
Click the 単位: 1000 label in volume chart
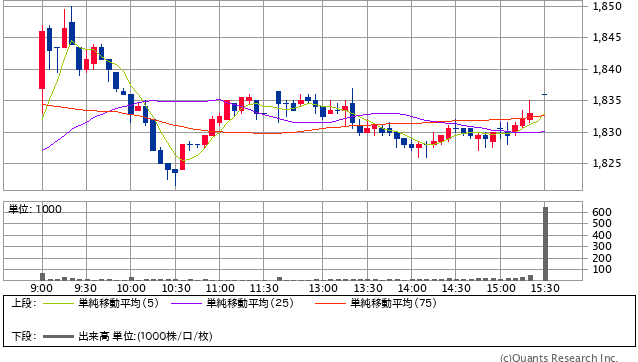point(35,209)
